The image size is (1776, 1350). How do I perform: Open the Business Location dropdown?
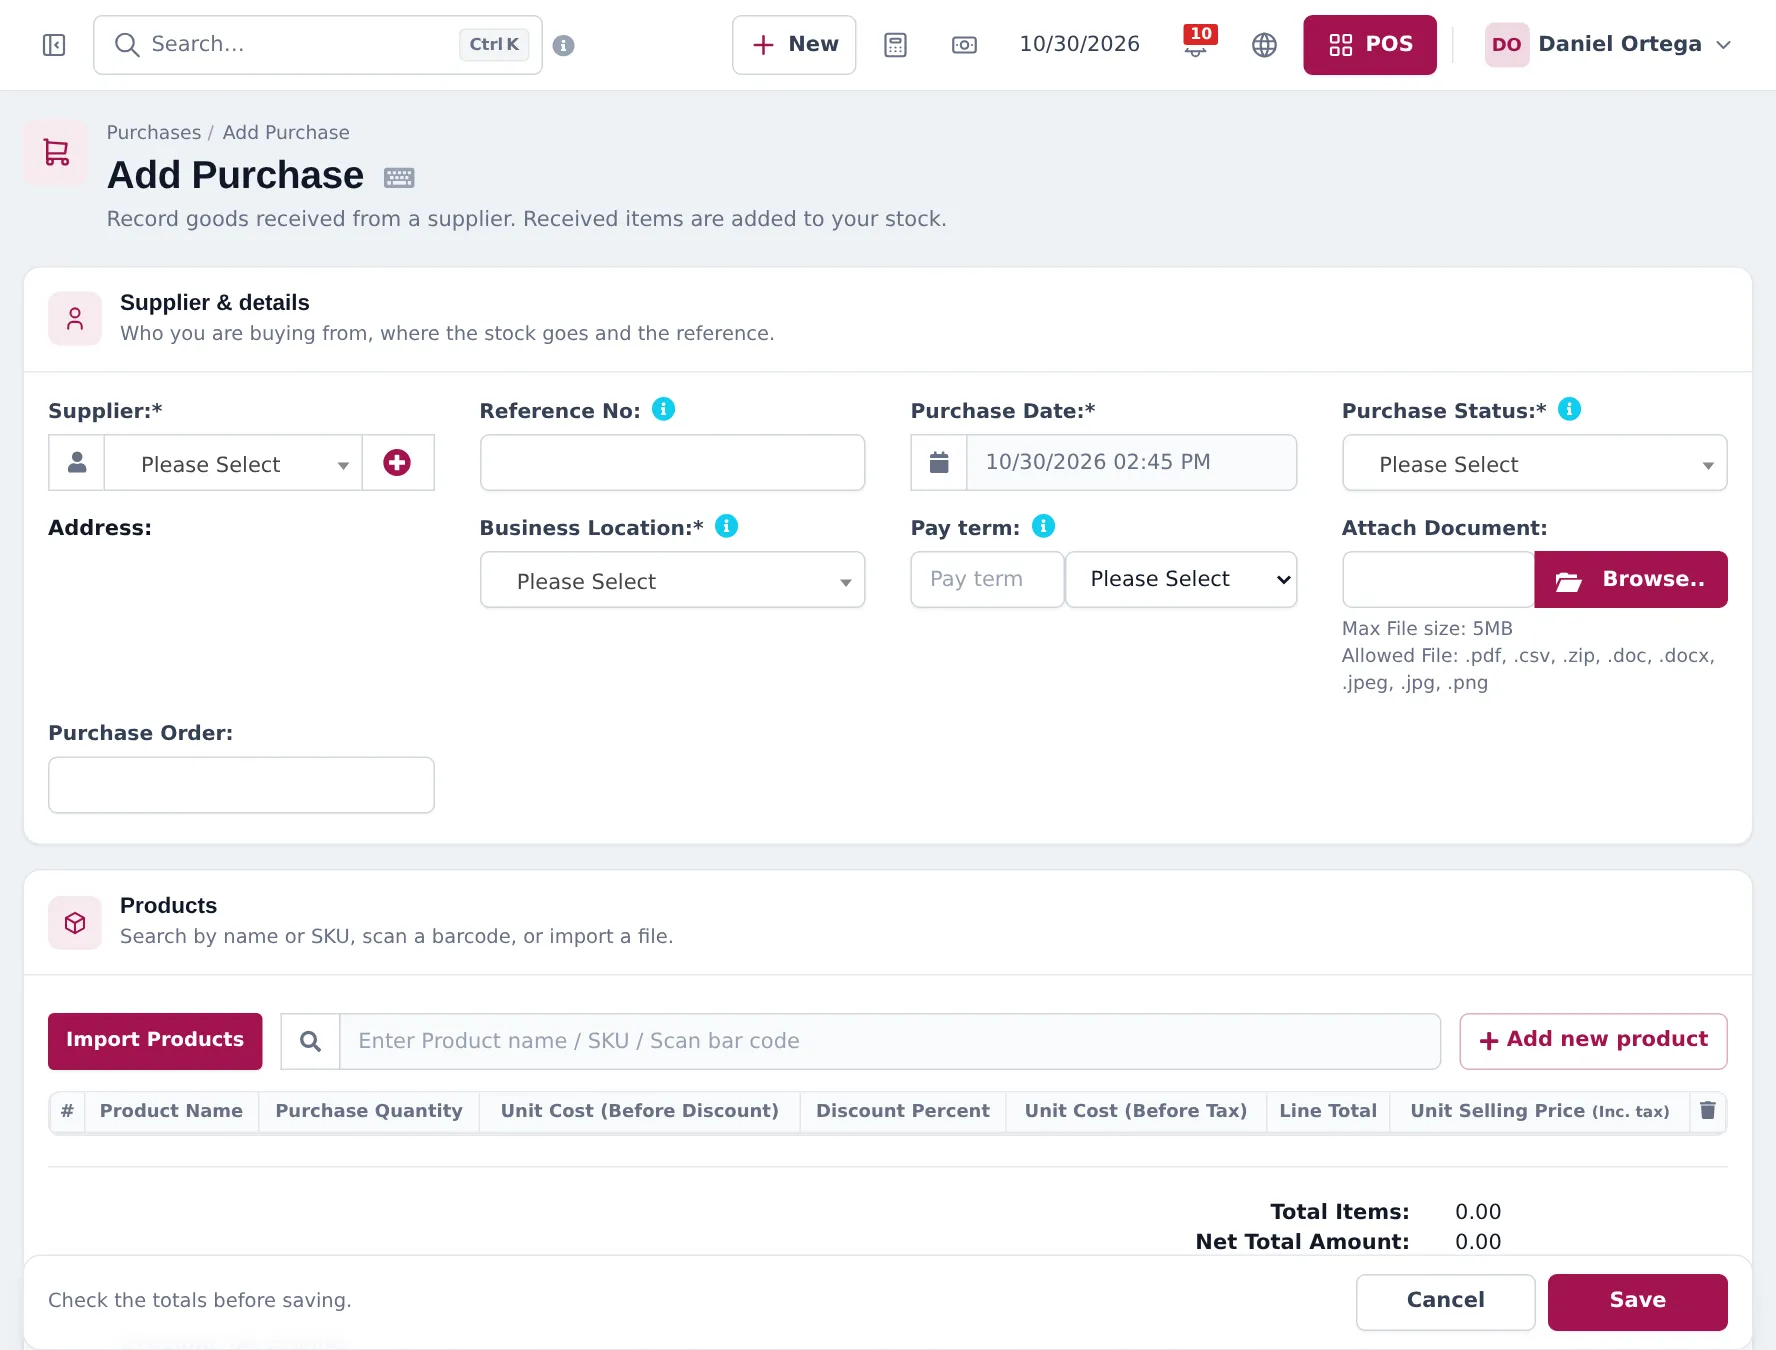(x=672, y=580)
